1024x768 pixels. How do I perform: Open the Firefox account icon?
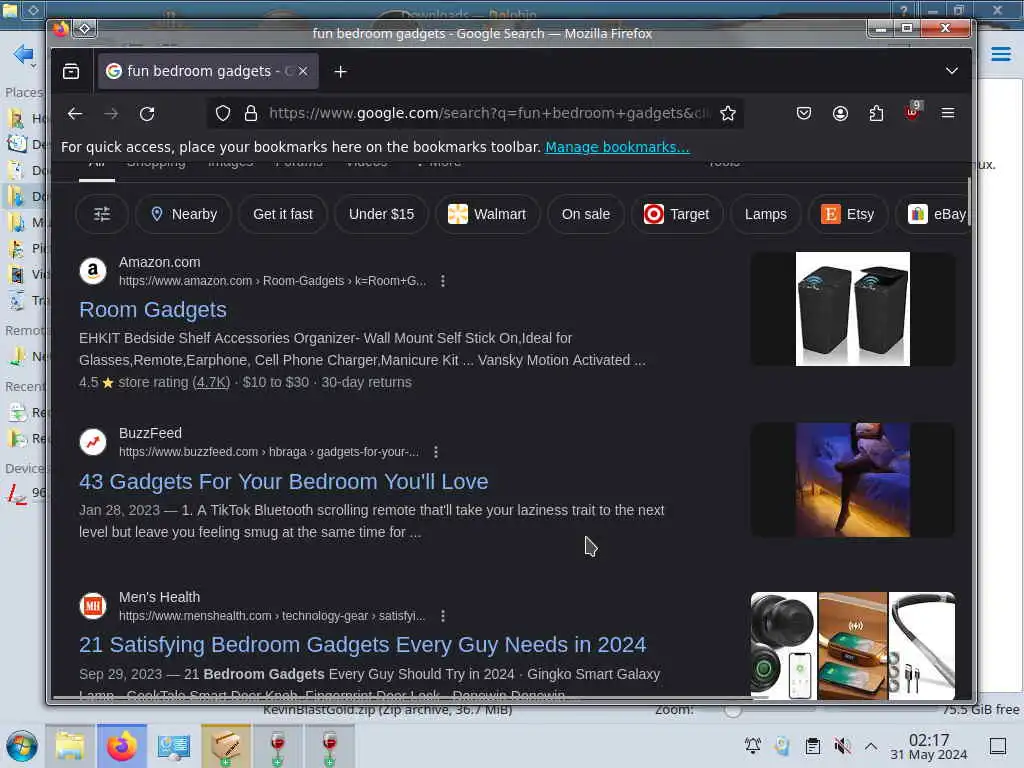click(x=840, y=114)
